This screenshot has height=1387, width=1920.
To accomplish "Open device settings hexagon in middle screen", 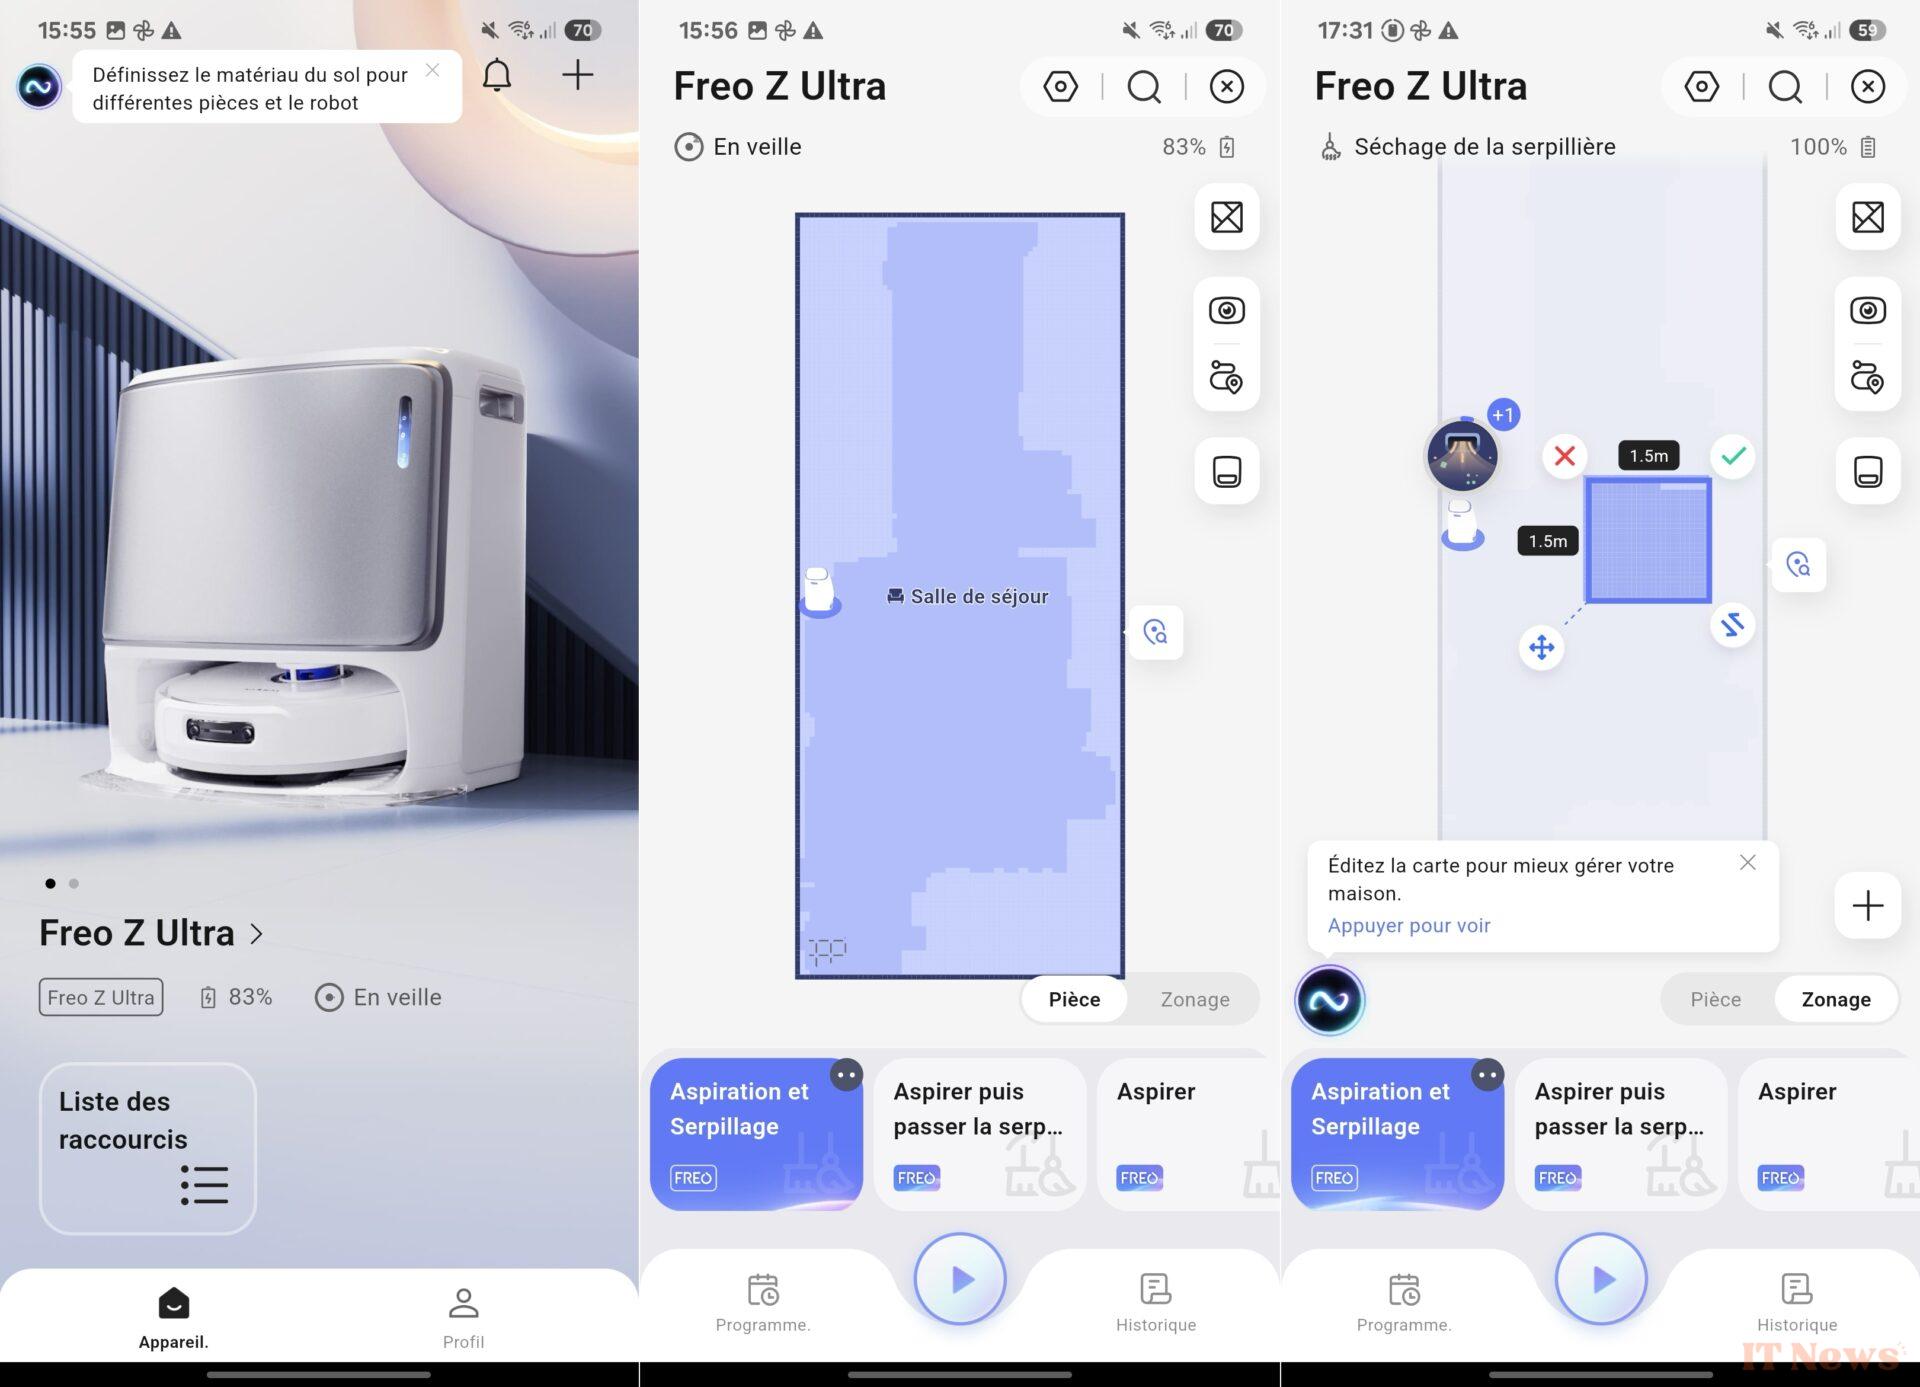I will (1060, 87).
